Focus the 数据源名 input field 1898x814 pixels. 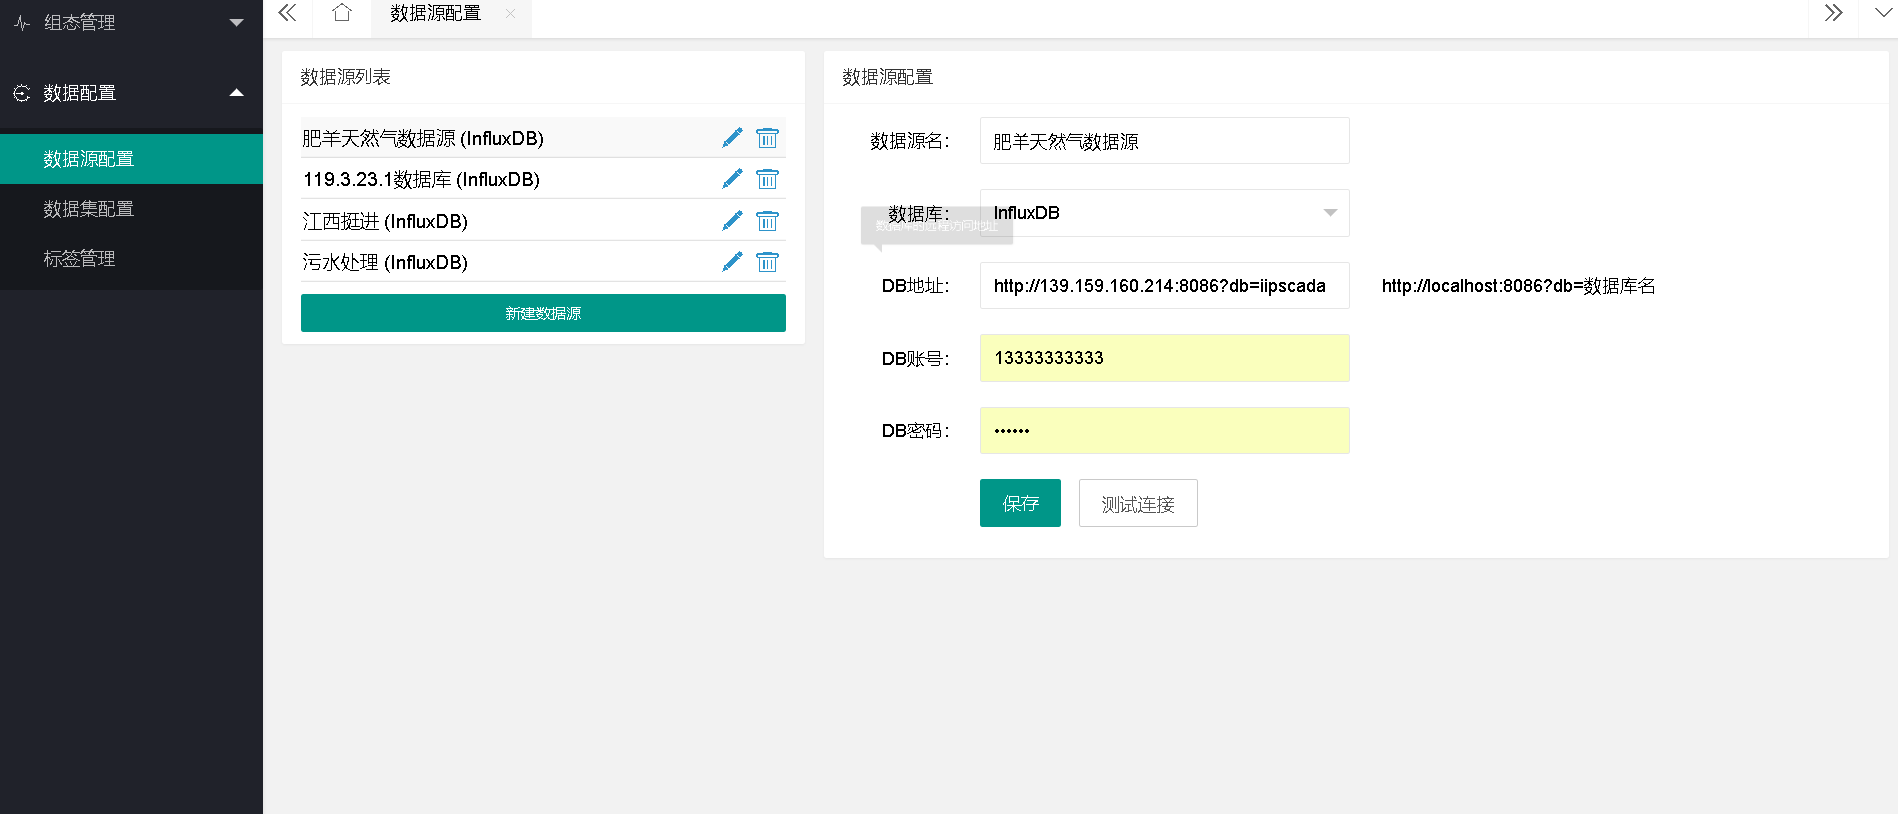[1165, 141]
